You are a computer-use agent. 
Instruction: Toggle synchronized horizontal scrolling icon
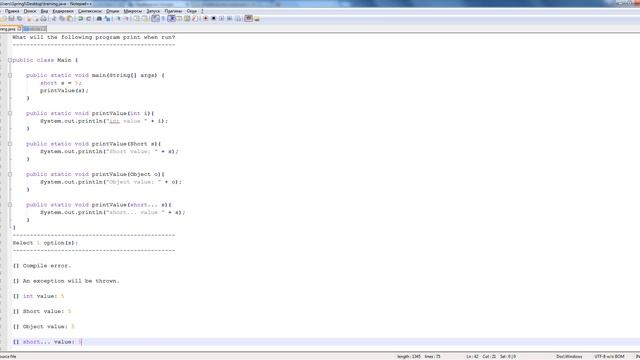(x=145, y=19)
